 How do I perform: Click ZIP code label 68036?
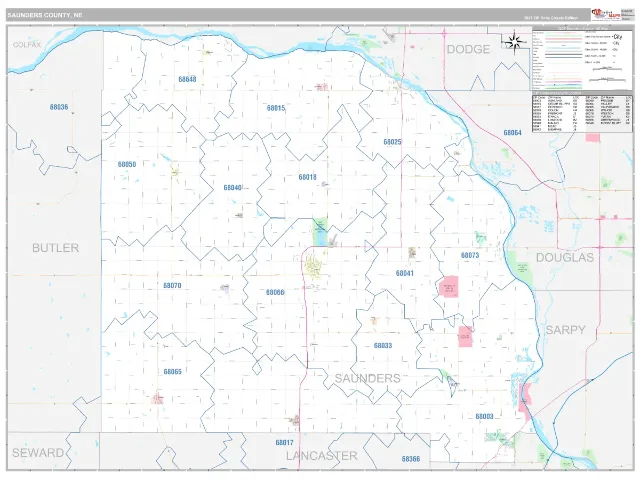59,107
